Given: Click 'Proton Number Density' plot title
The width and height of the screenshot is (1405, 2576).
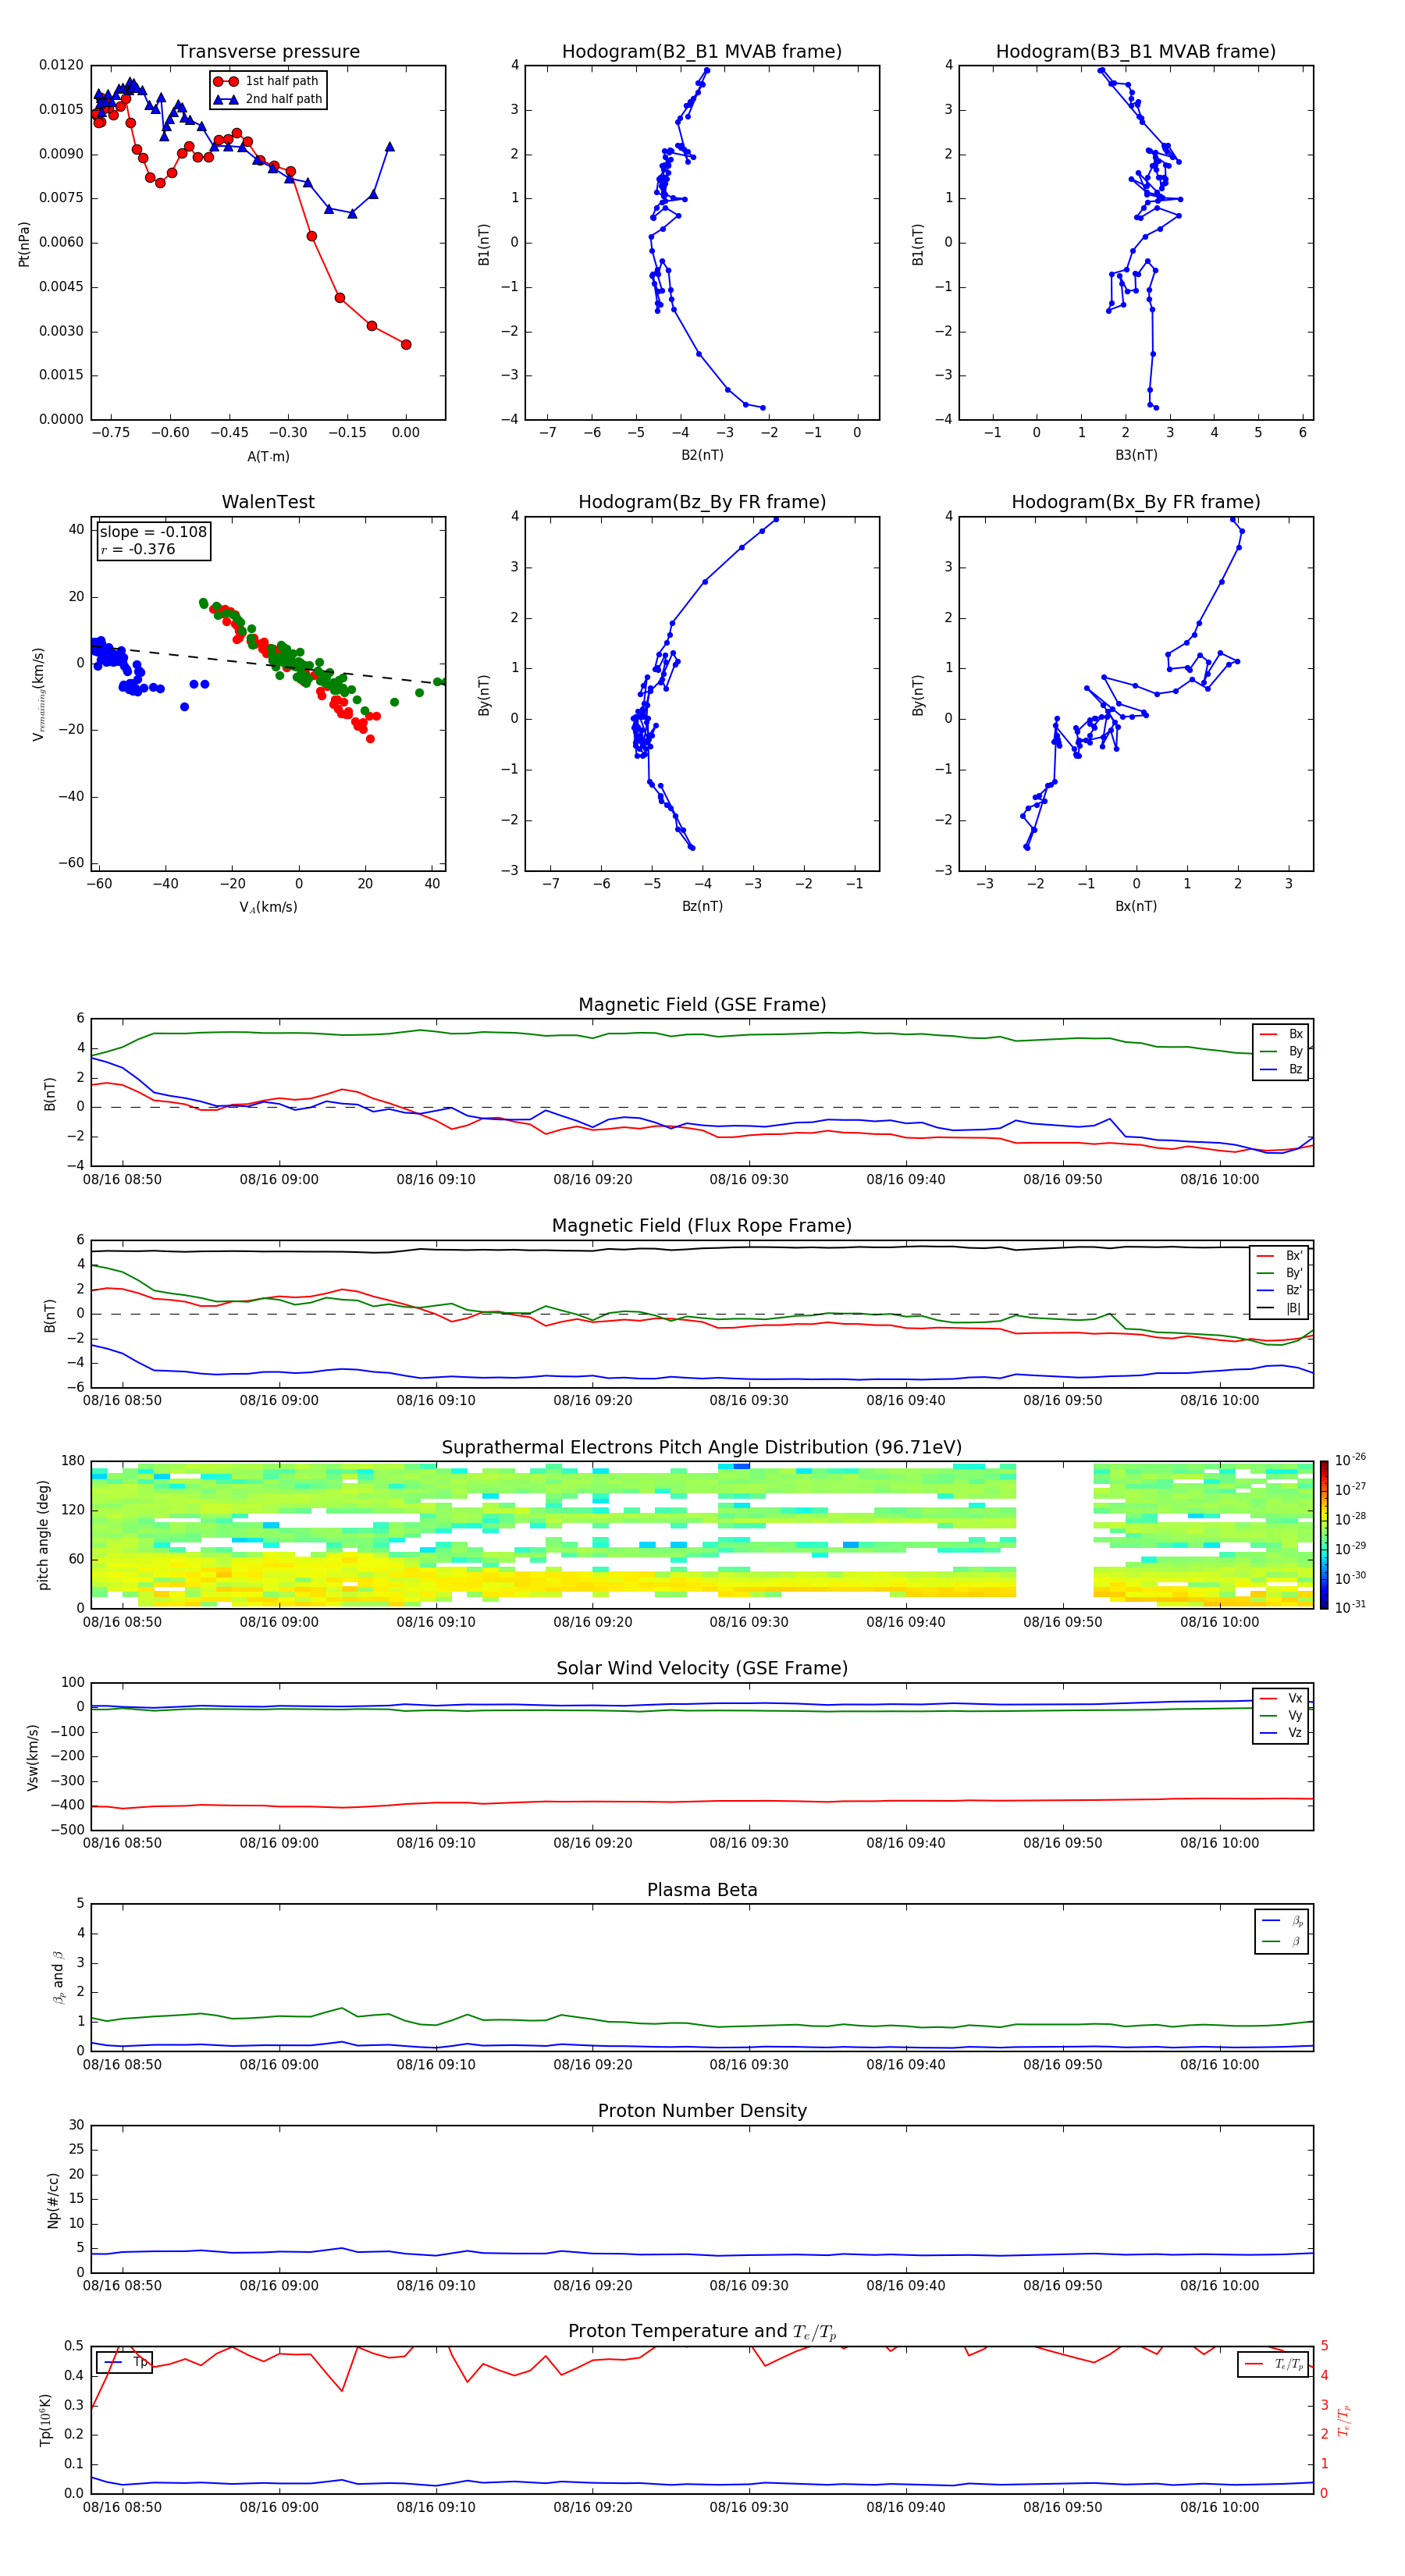Looking at the screenshot, I should pos(702,2112).
